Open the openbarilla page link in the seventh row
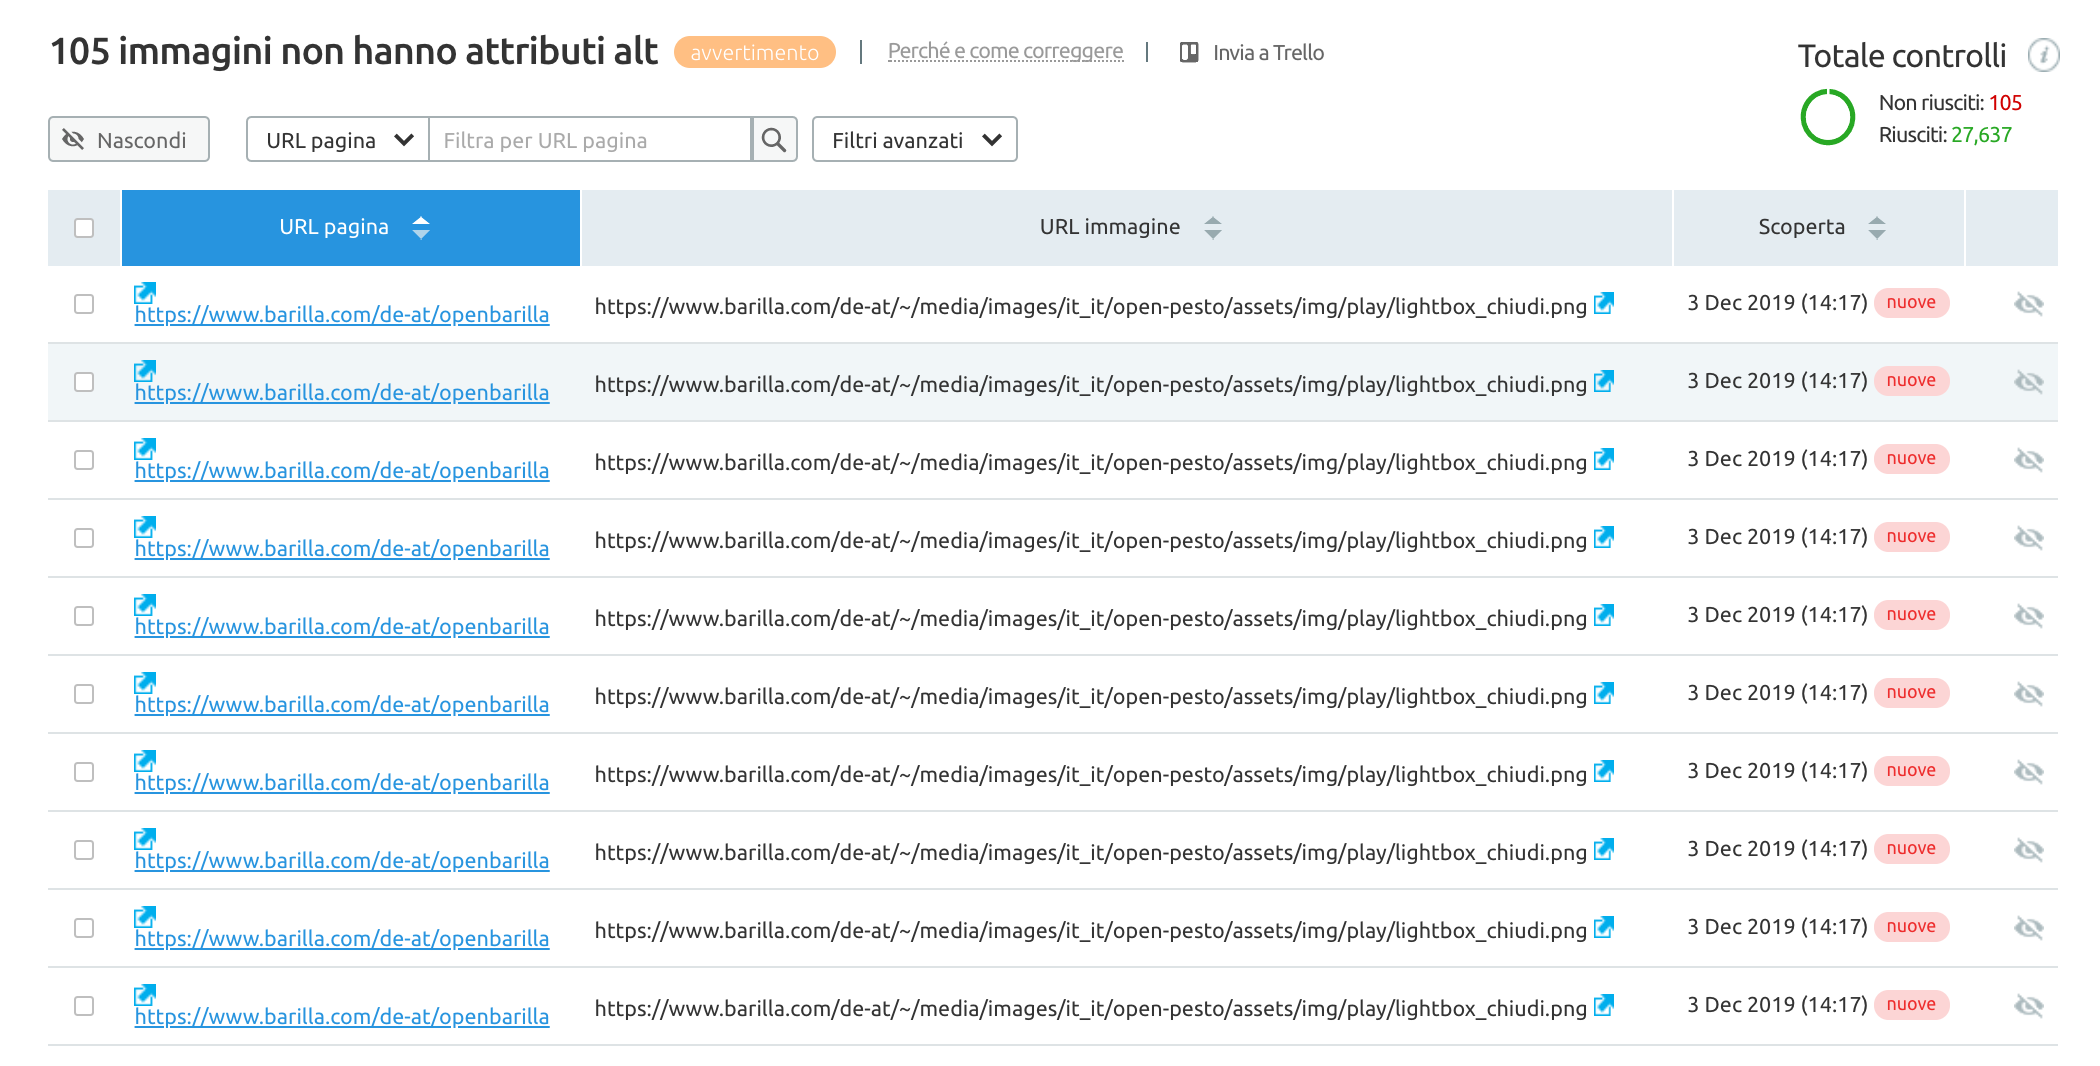This screenshot has width=2100, height=1066. [342, 782]
